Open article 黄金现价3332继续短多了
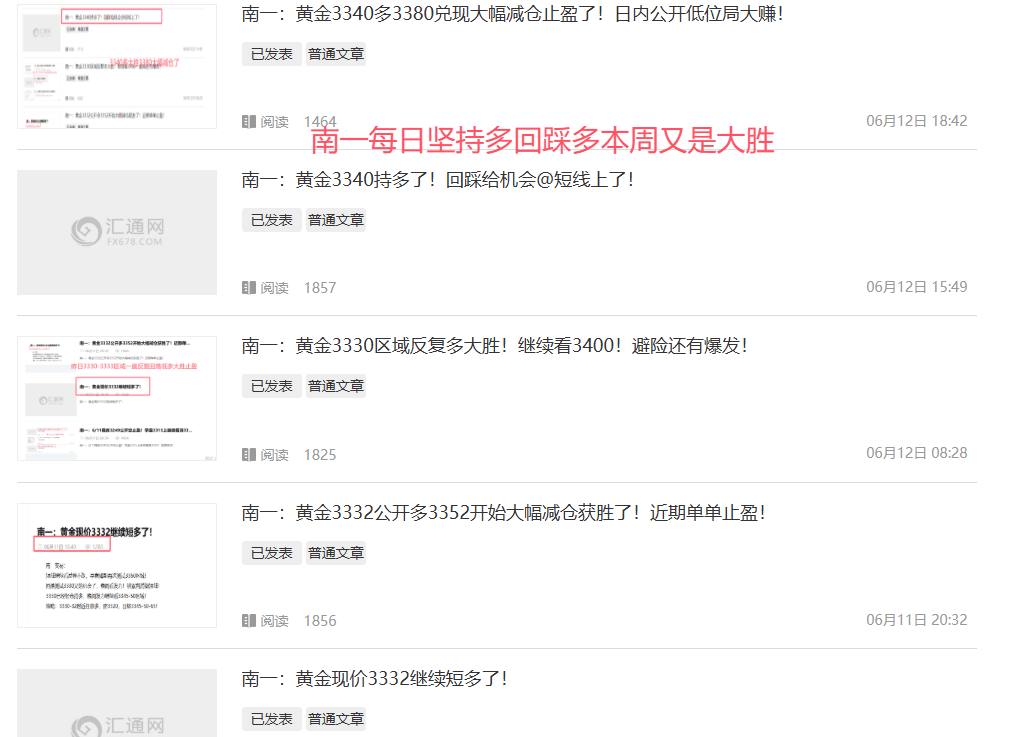Viewport: 1009px width, 737px height. (375, 678)
